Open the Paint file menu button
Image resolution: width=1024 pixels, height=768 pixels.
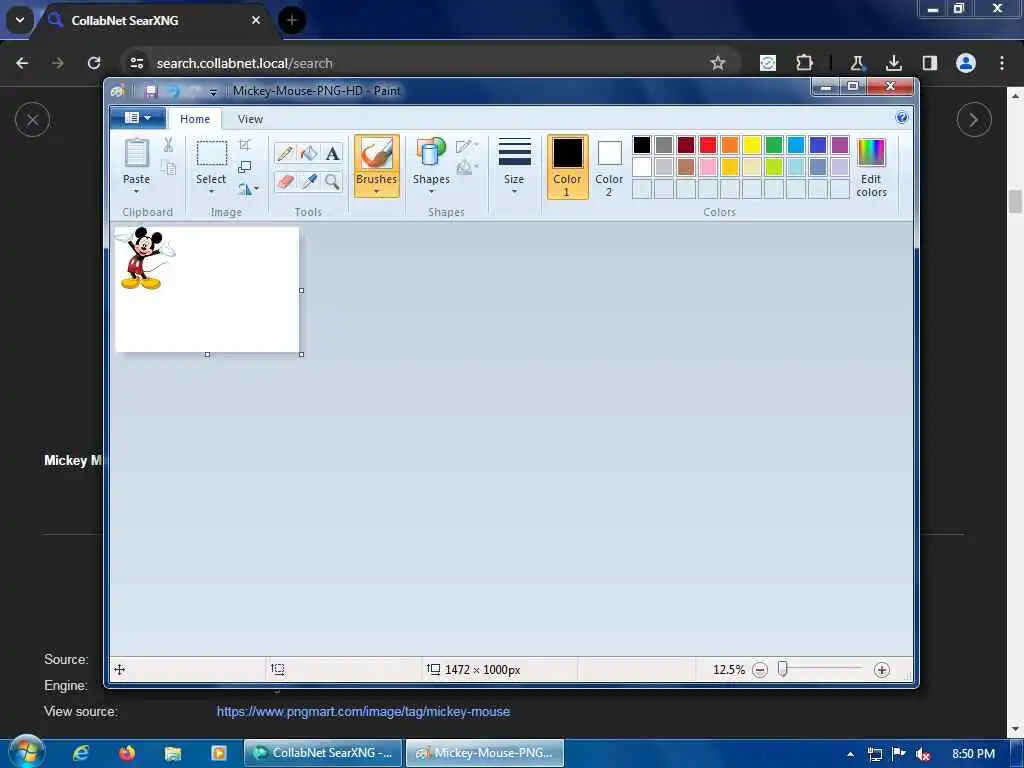point(138,118)
